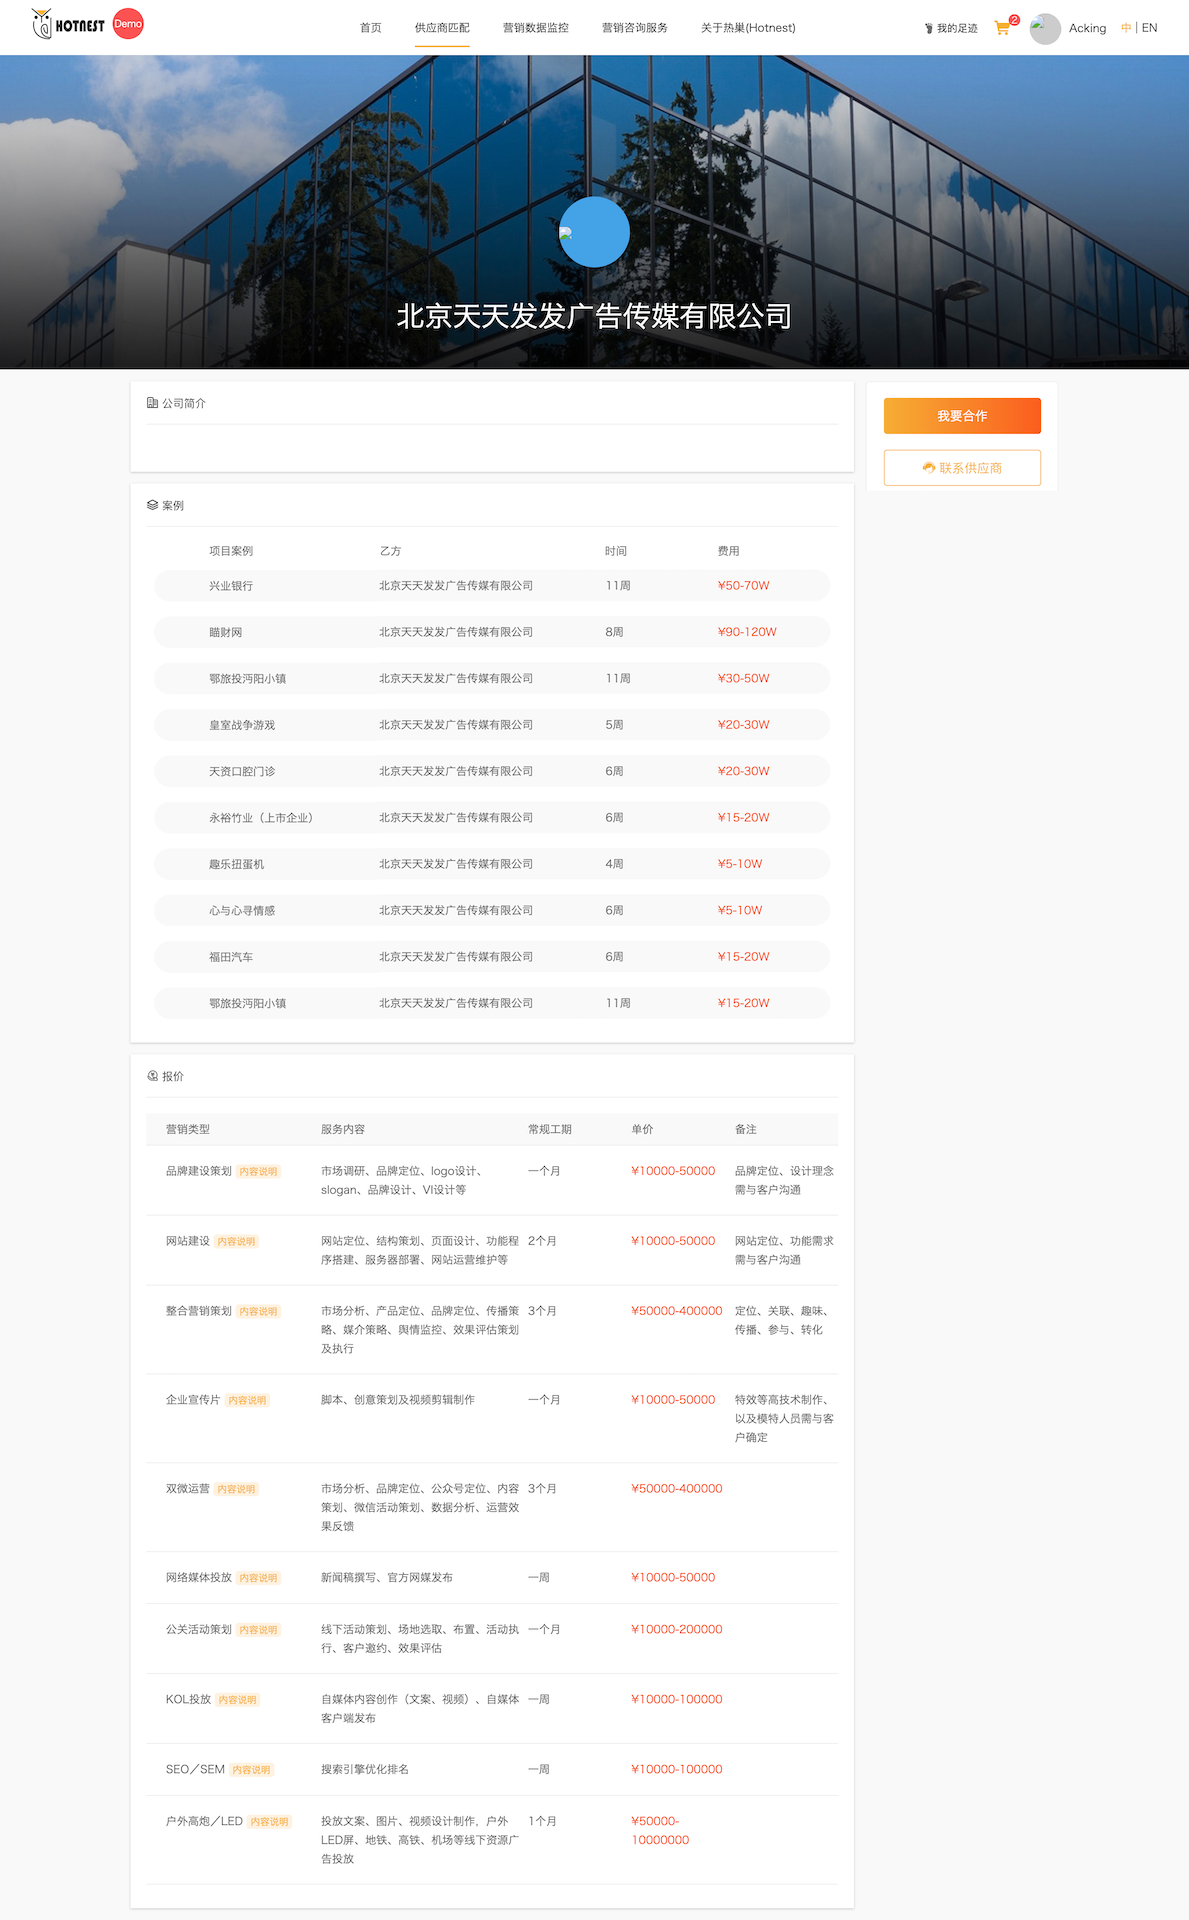Open the 首页 menu item
The image size is (1189, 1920).
370,28
